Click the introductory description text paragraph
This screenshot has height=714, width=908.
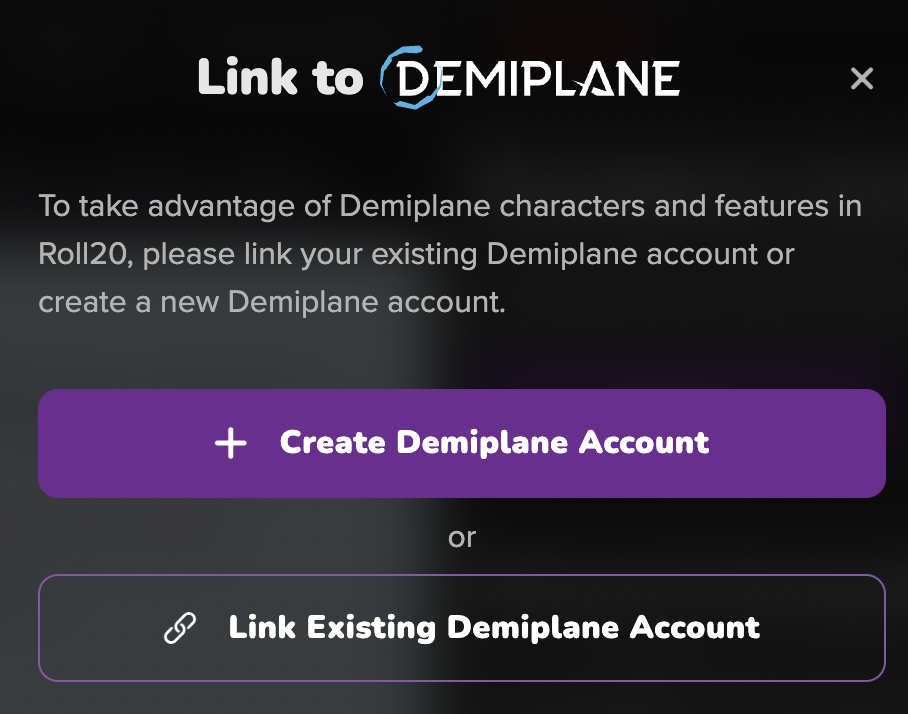(x=450, y=254)
